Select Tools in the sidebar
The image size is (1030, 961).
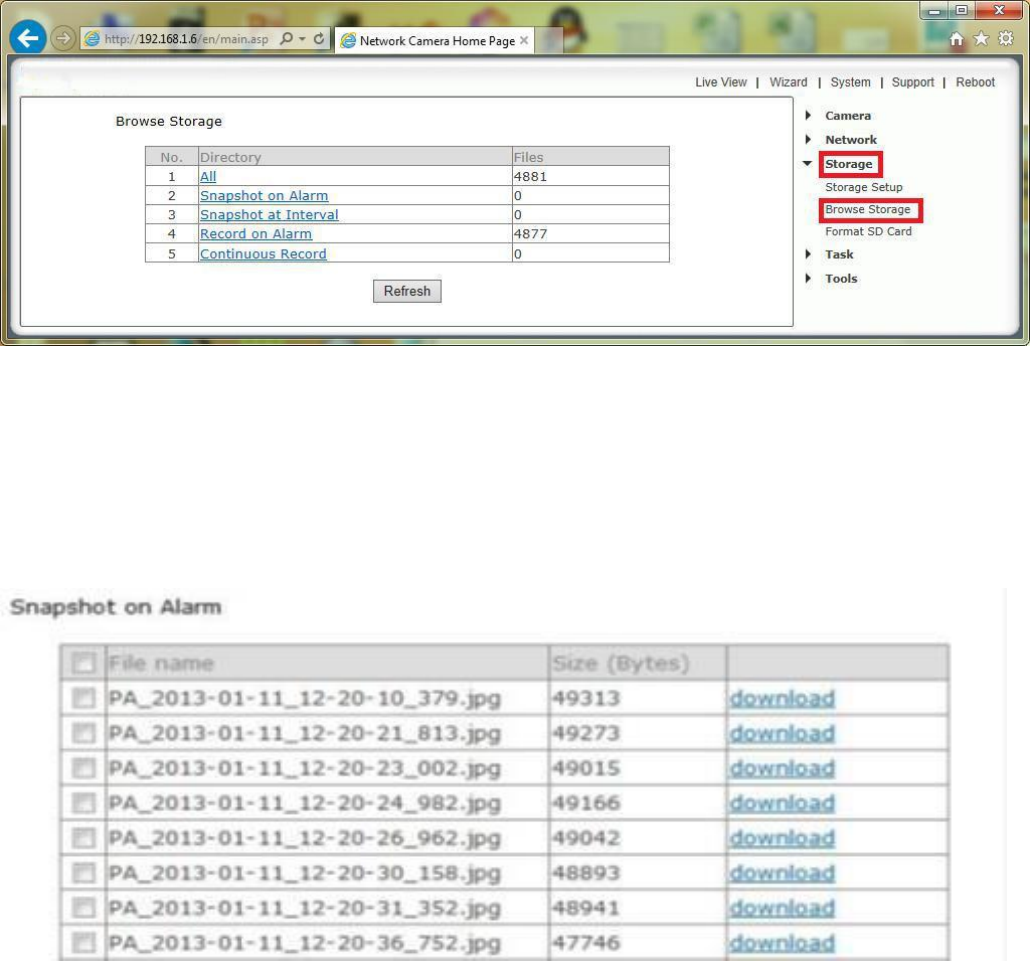[841, 279]
